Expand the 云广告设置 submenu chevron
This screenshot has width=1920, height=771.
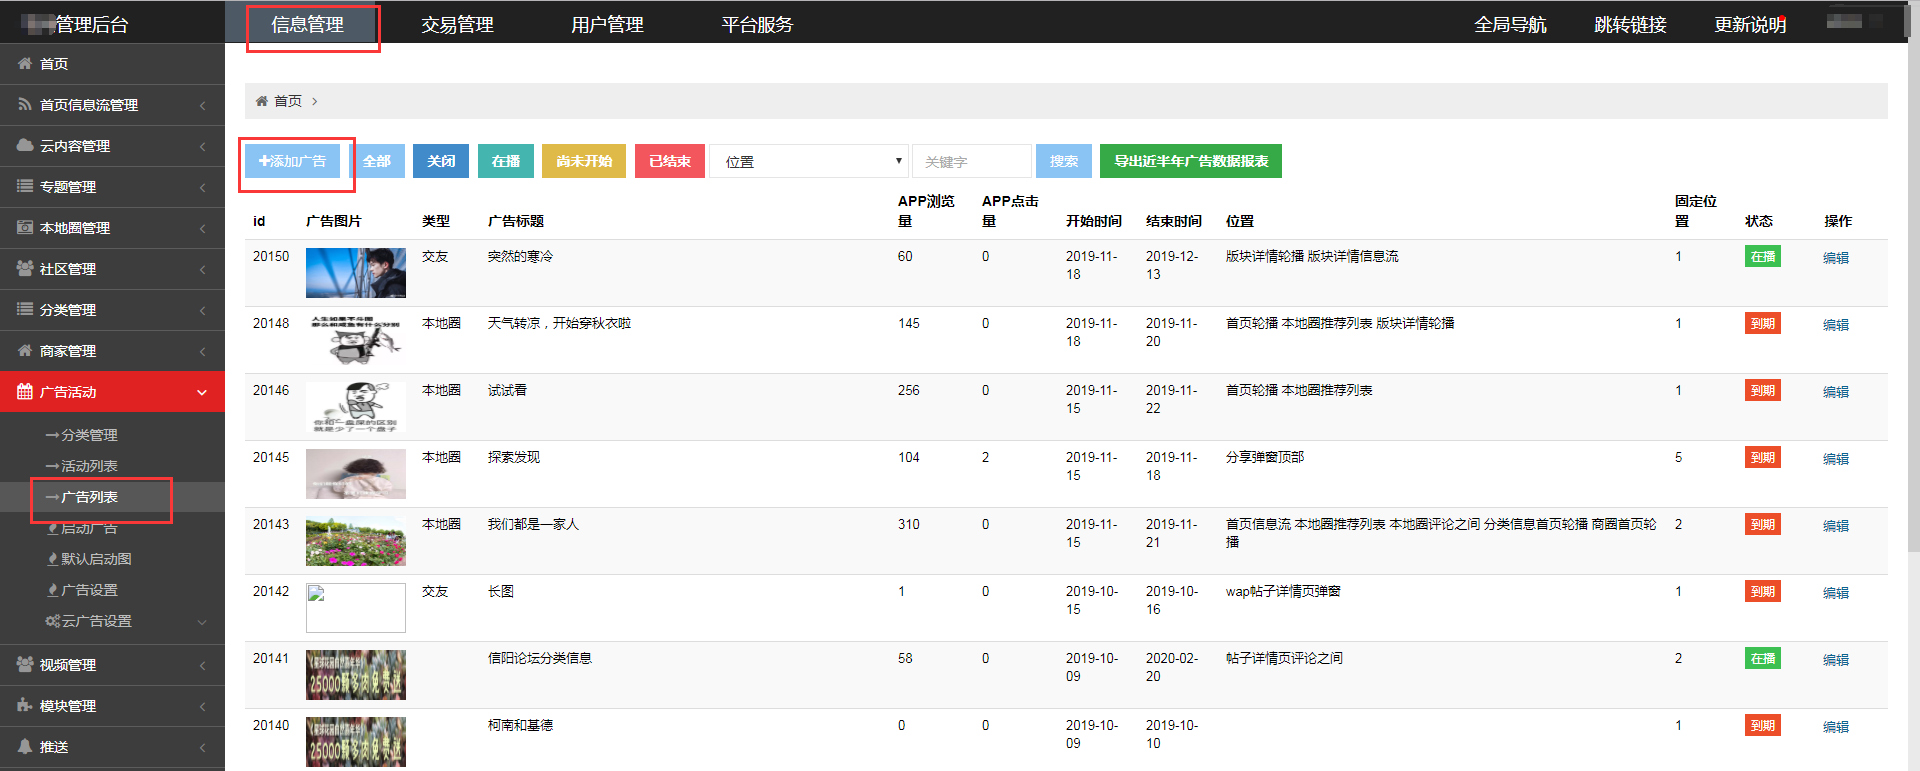click(x=202, y=622)
